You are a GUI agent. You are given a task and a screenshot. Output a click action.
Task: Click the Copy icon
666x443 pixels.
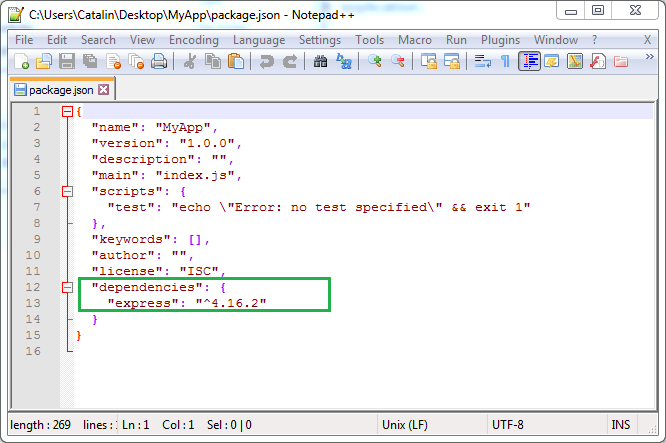click(213, 61)
